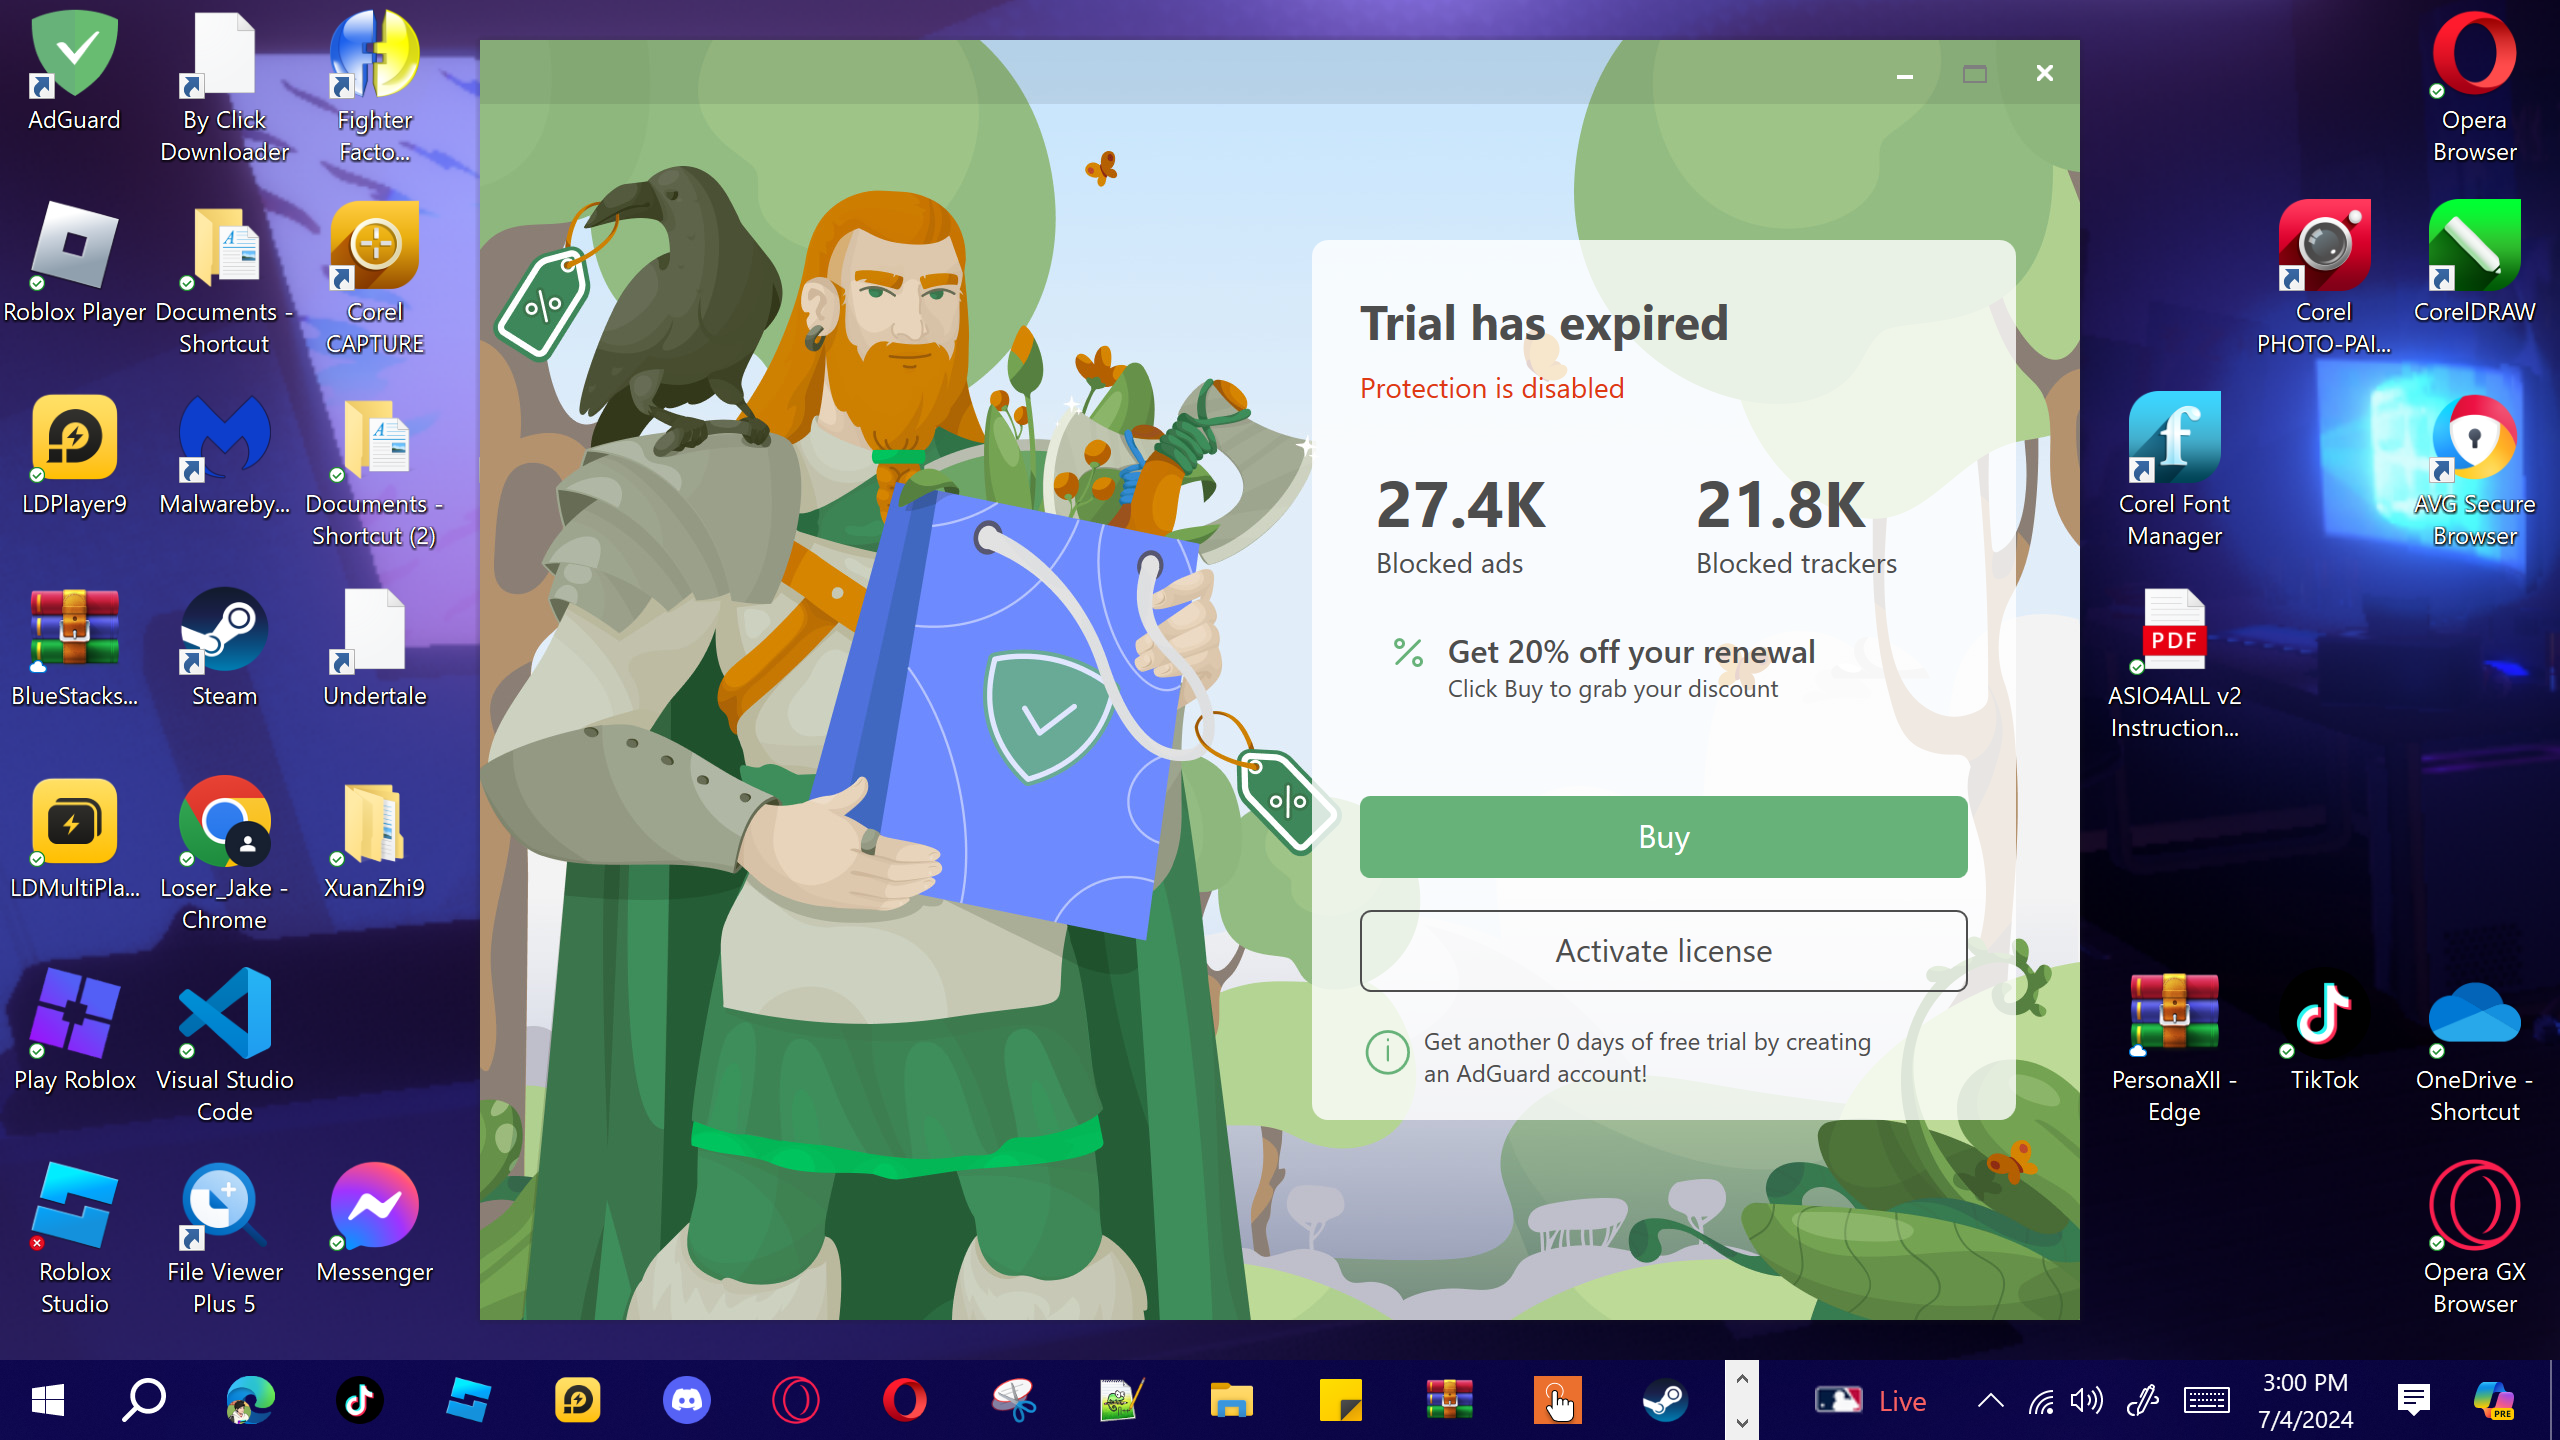The width and height of the screenshot is (2560, 1440).
Task: Click the Activate license button
Action: click(1663, 951)
